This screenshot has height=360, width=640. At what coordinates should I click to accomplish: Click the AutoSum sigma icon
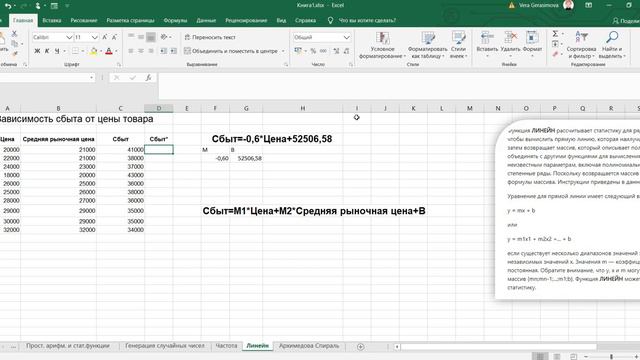(555, 33)
